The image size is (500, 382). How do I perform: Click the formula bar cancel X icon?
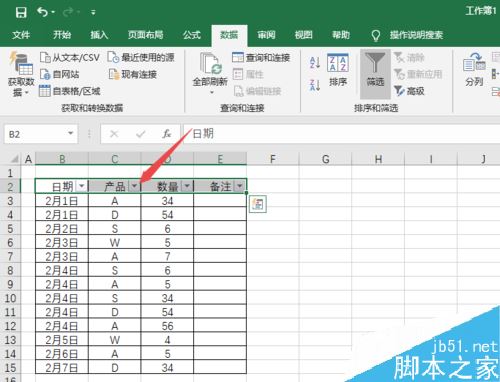(114, 134)
